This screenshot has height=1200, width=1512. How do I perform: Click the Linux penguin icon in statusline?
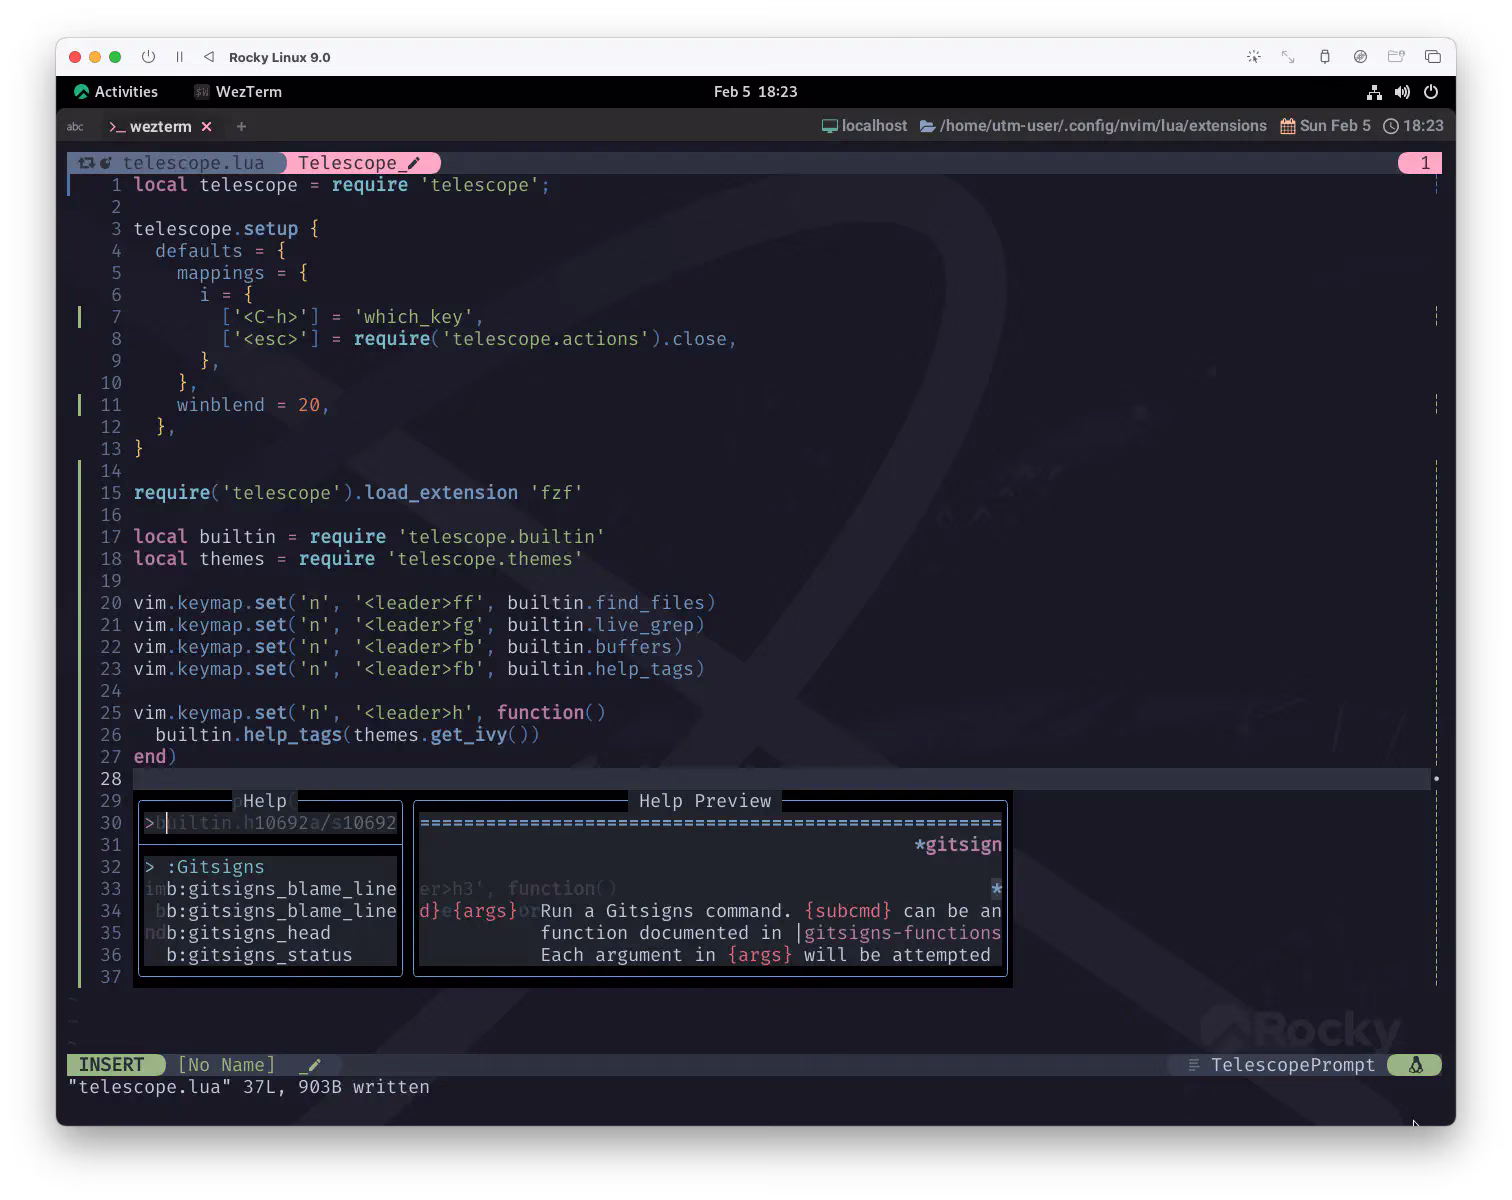pyautogui.click(x=1416, y=1065)
